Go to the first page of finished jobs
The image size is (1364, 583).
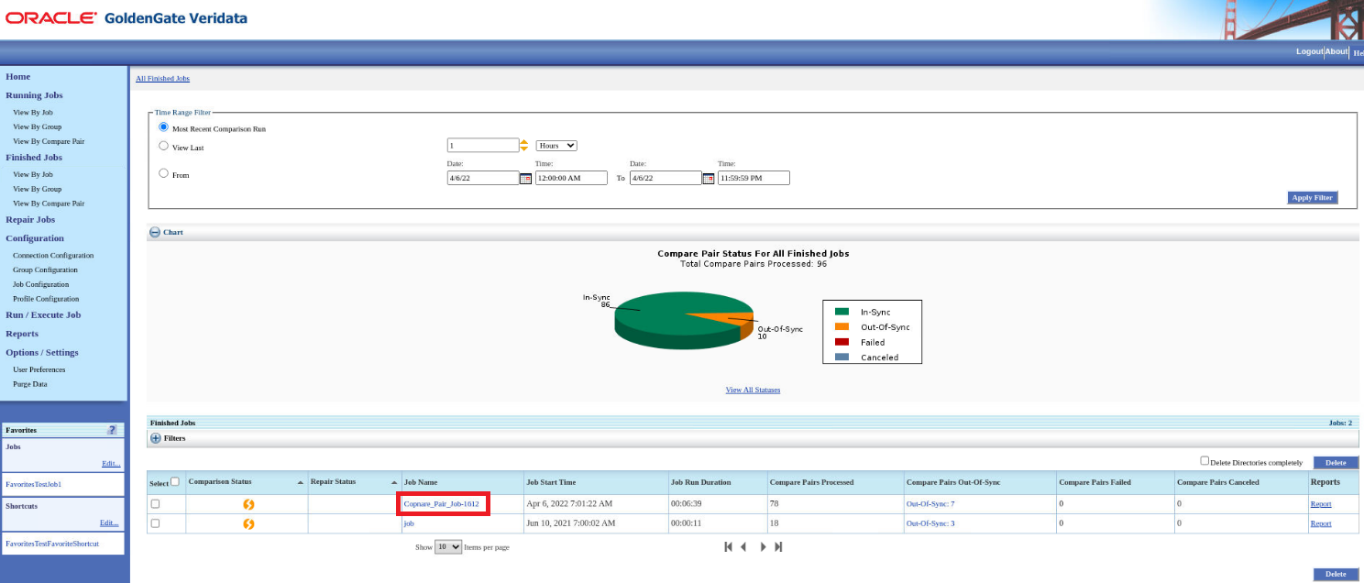[x=728, y=547]
